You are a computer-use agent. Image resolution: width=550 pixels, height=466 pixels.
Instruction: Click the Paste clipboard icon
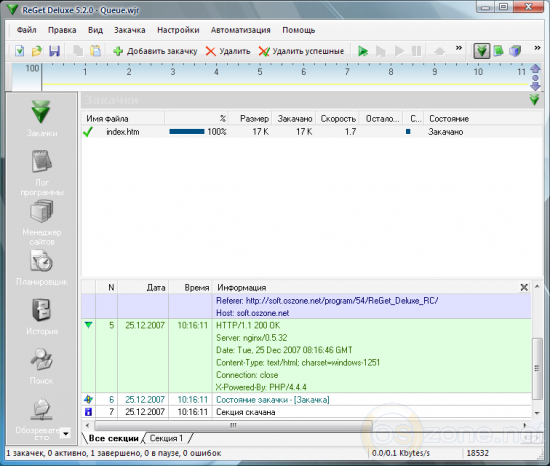click(95, 51)
